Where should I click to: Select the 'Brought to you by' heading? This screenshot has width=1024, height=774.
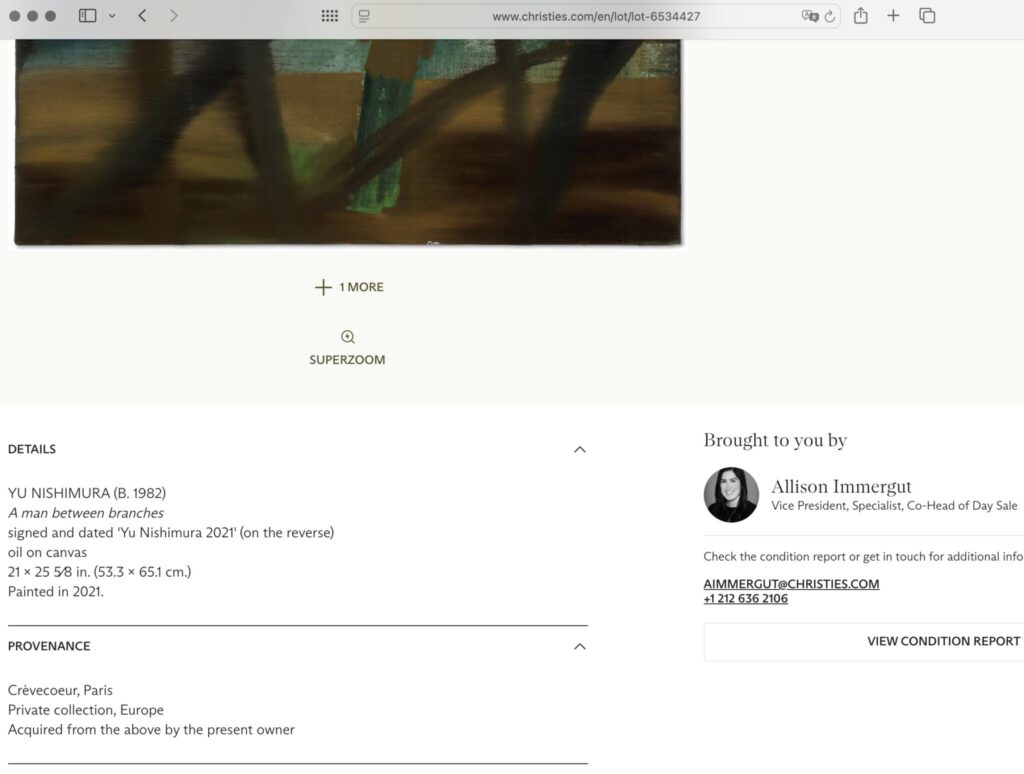click(x=775, y=440)
